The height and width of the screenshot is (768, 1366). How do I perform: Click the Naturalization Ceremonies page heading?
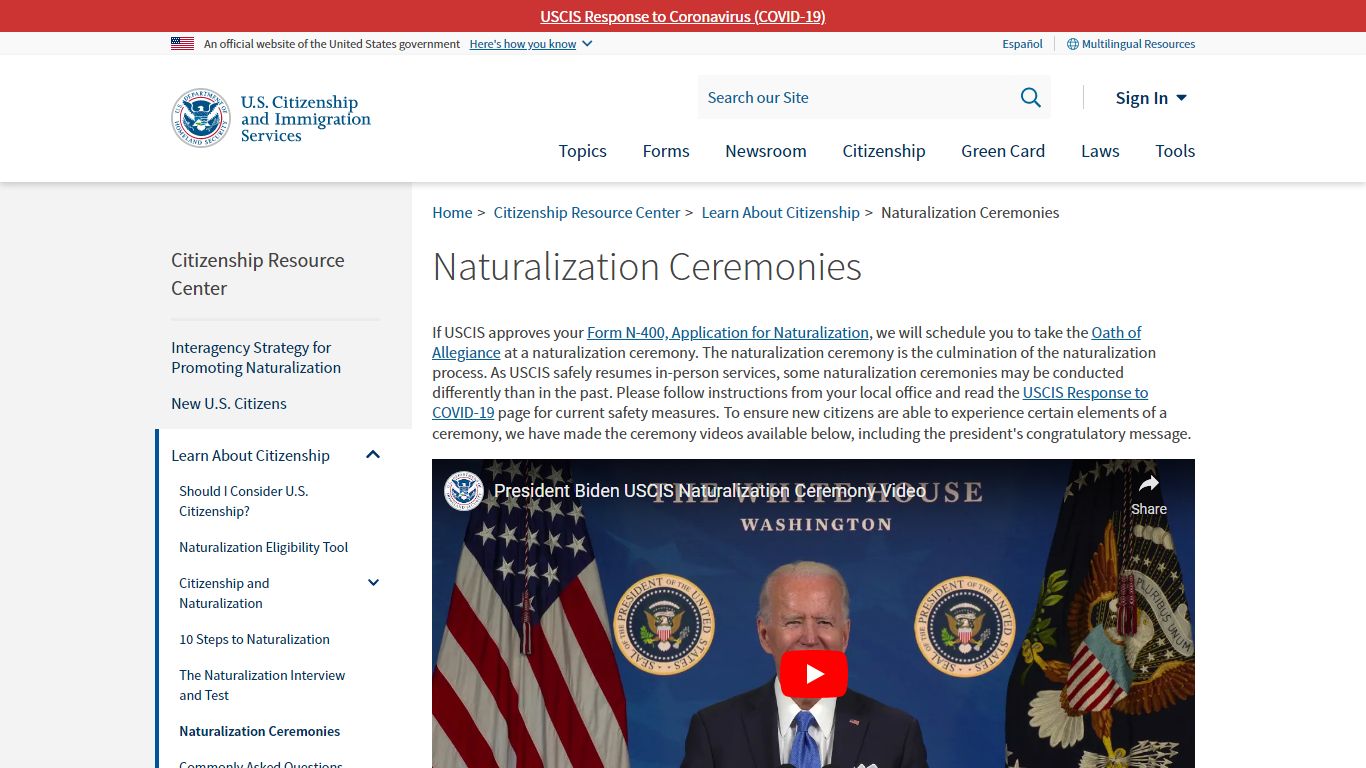[647, 267]
